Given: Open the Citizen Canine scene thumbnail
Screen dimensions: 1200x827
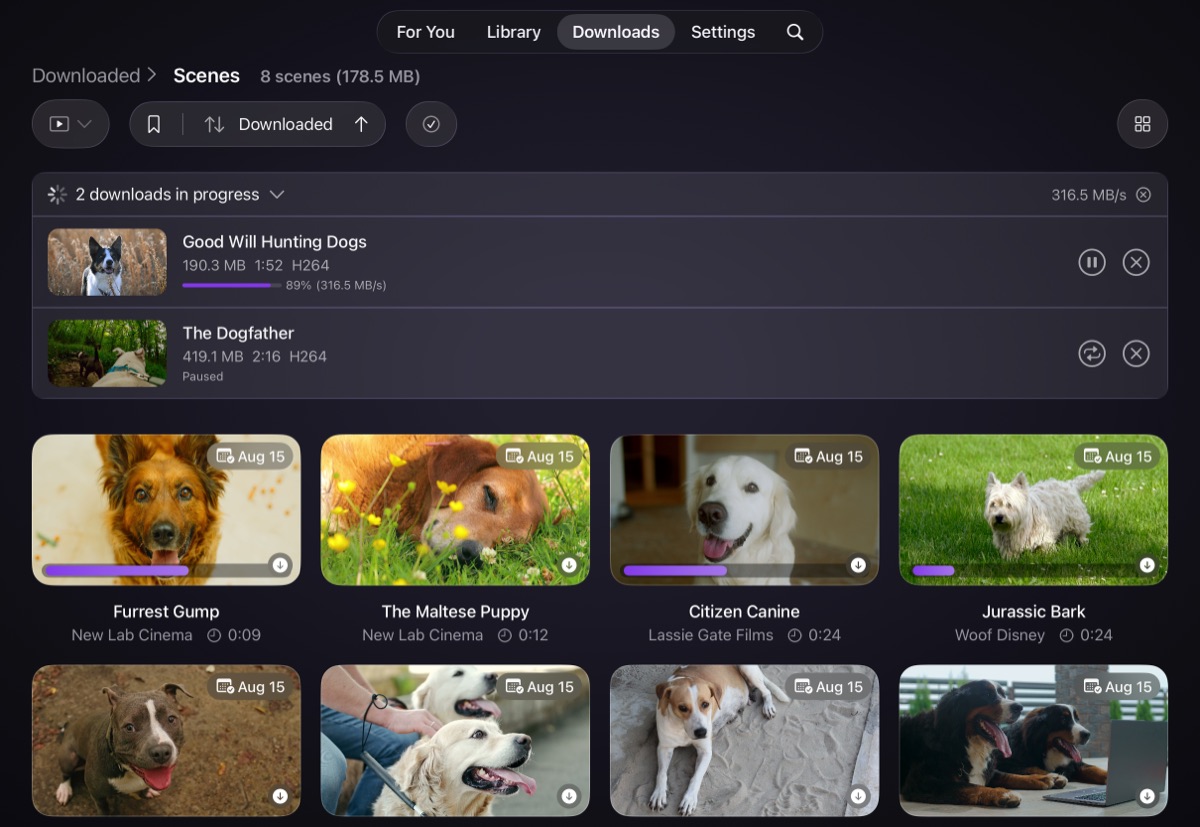Looking at the screenshot, I should 744,510.
